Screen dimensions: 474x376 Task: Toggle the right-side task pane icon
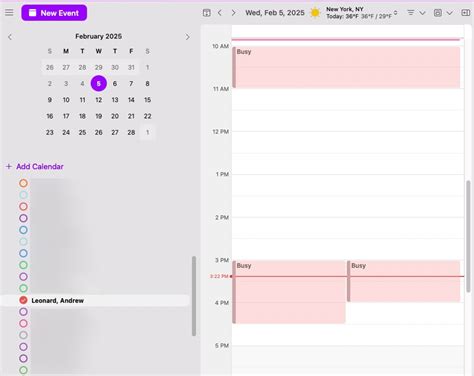tap(466, 13)
